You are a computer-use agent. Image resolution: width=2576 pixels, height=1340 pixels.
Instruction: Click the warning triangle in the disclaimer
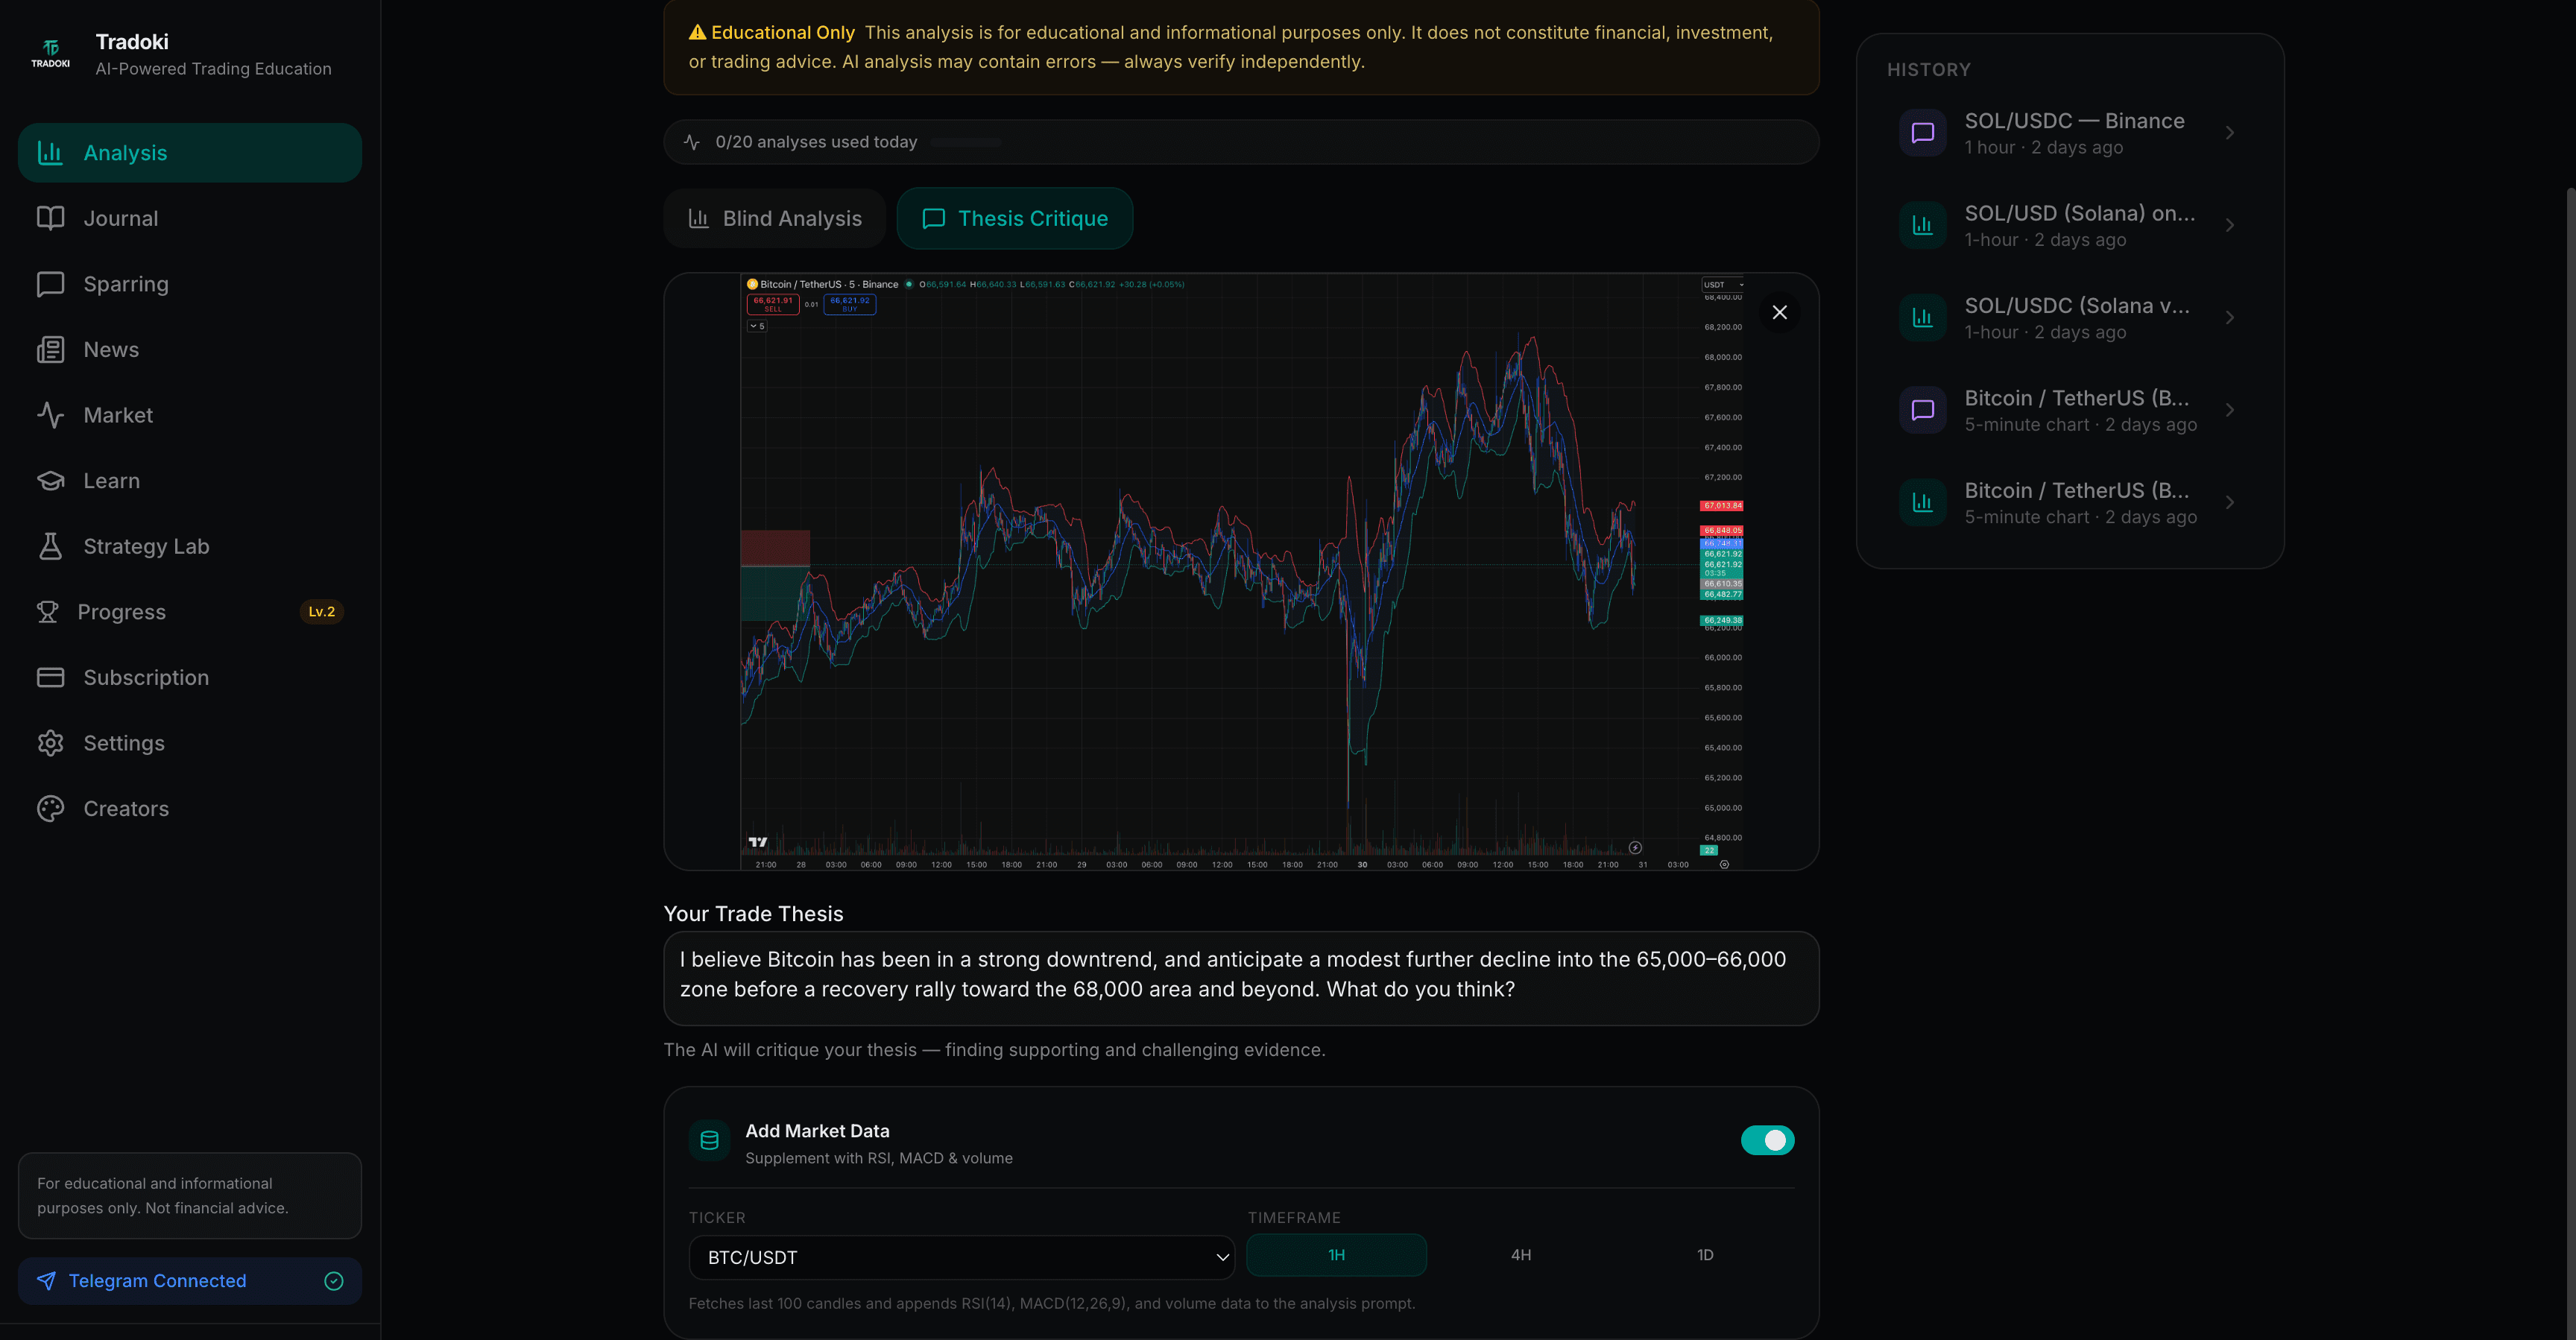[x=697, y=32]
